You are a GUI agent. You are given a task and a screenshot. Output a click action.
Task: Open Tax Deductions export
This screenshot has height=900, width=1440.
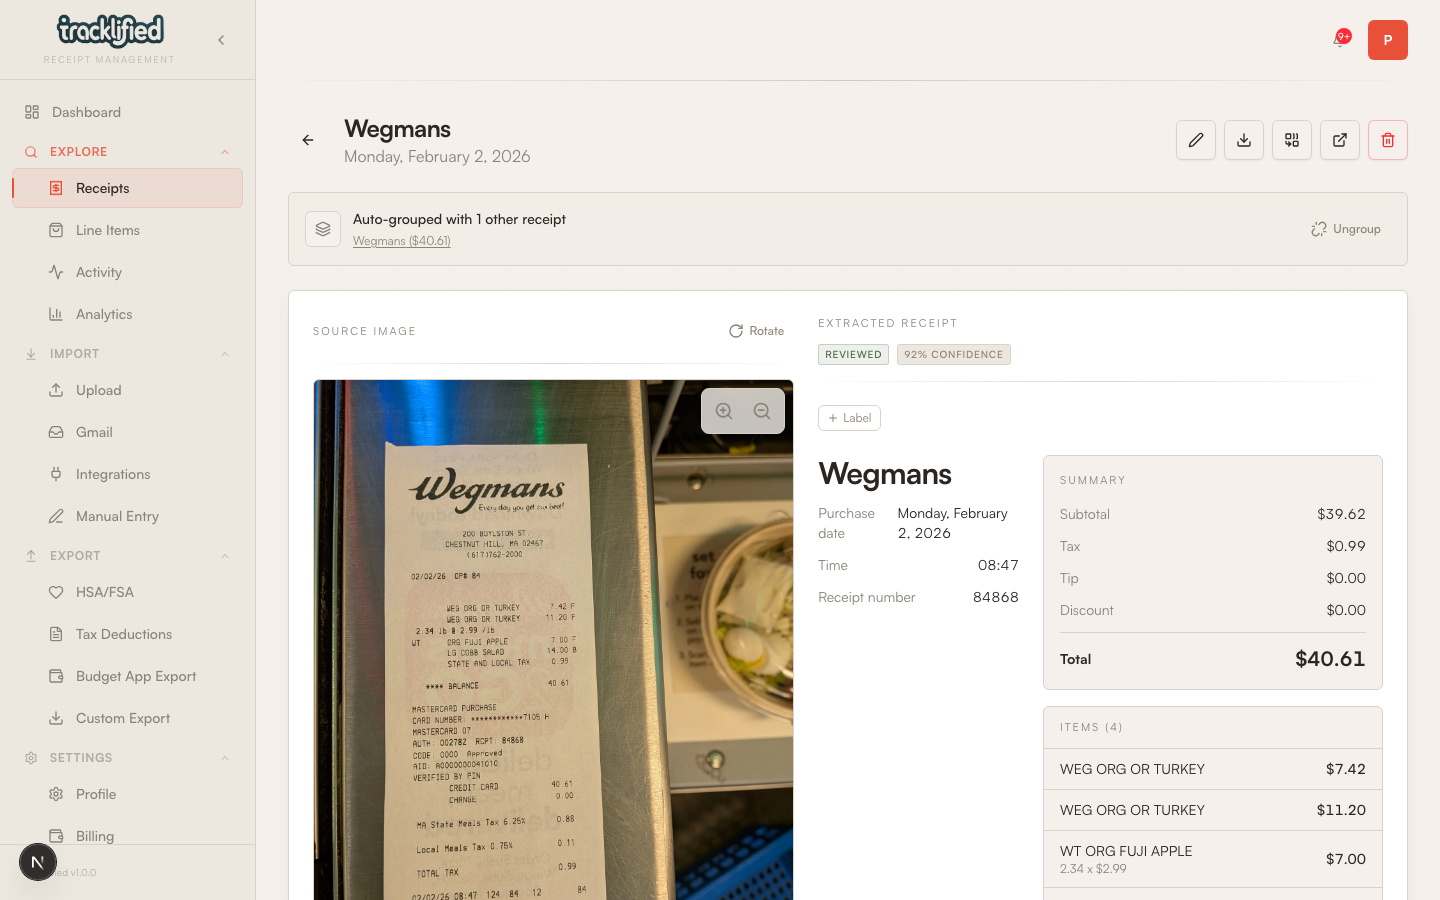pos(127,634)
